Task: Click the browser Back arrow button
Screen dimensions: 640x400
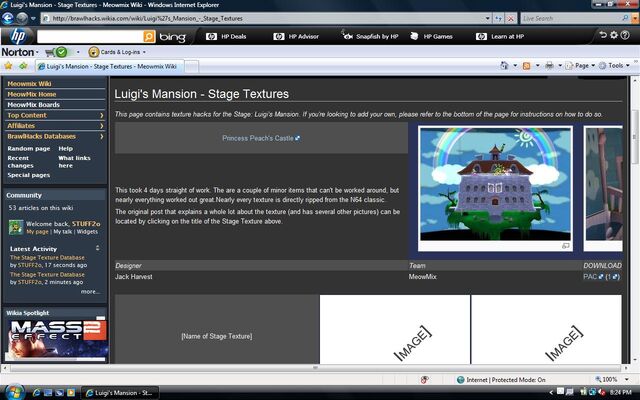Action: click(8, 18)
